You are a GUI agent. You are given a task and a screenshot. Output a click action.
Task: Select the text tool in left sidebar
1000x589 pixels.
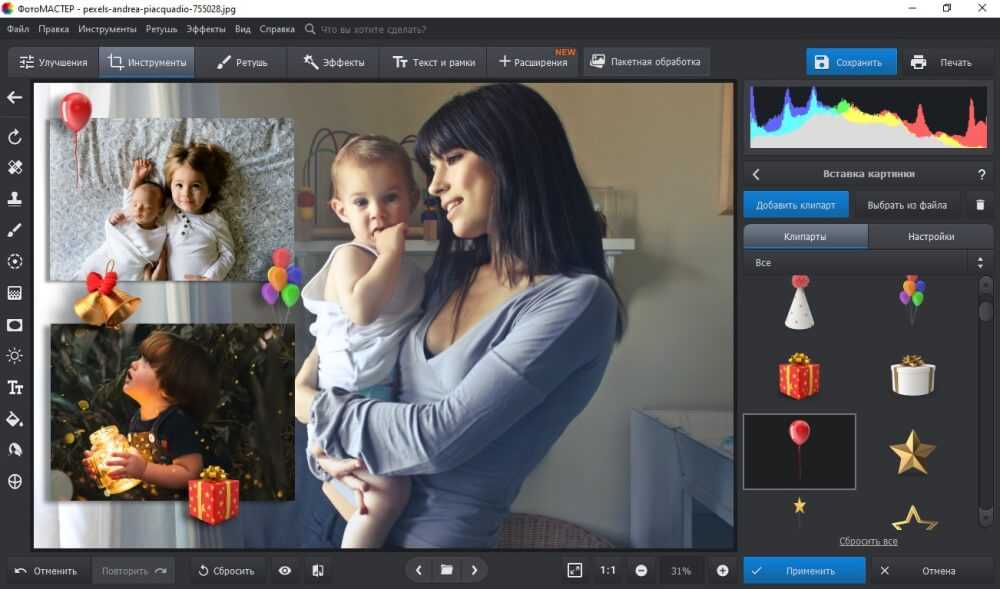(x=15, y=387)
